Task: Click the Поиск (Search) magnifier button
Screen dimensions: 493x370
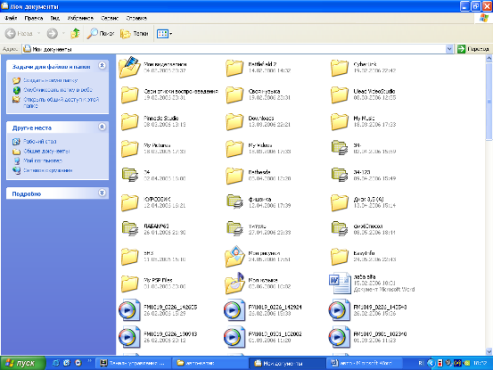Action: click(100, 33)
